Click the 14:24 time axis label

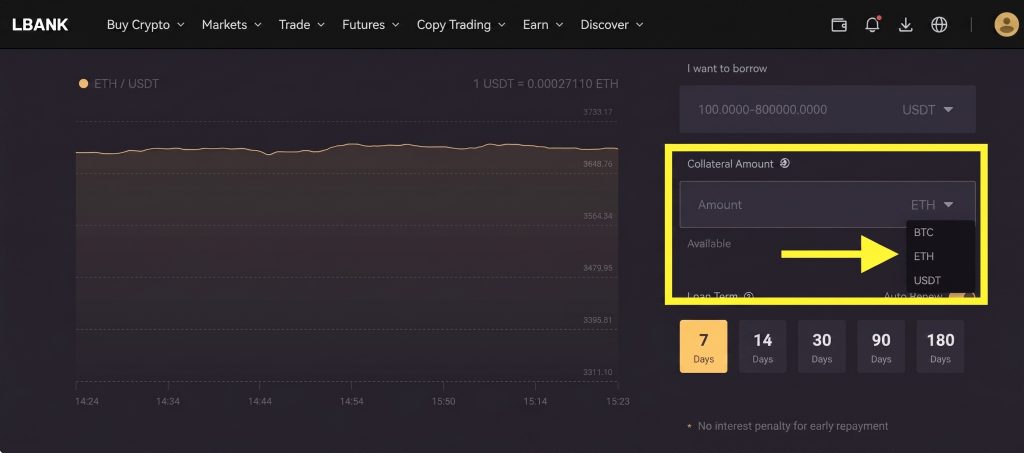[87, 401]
